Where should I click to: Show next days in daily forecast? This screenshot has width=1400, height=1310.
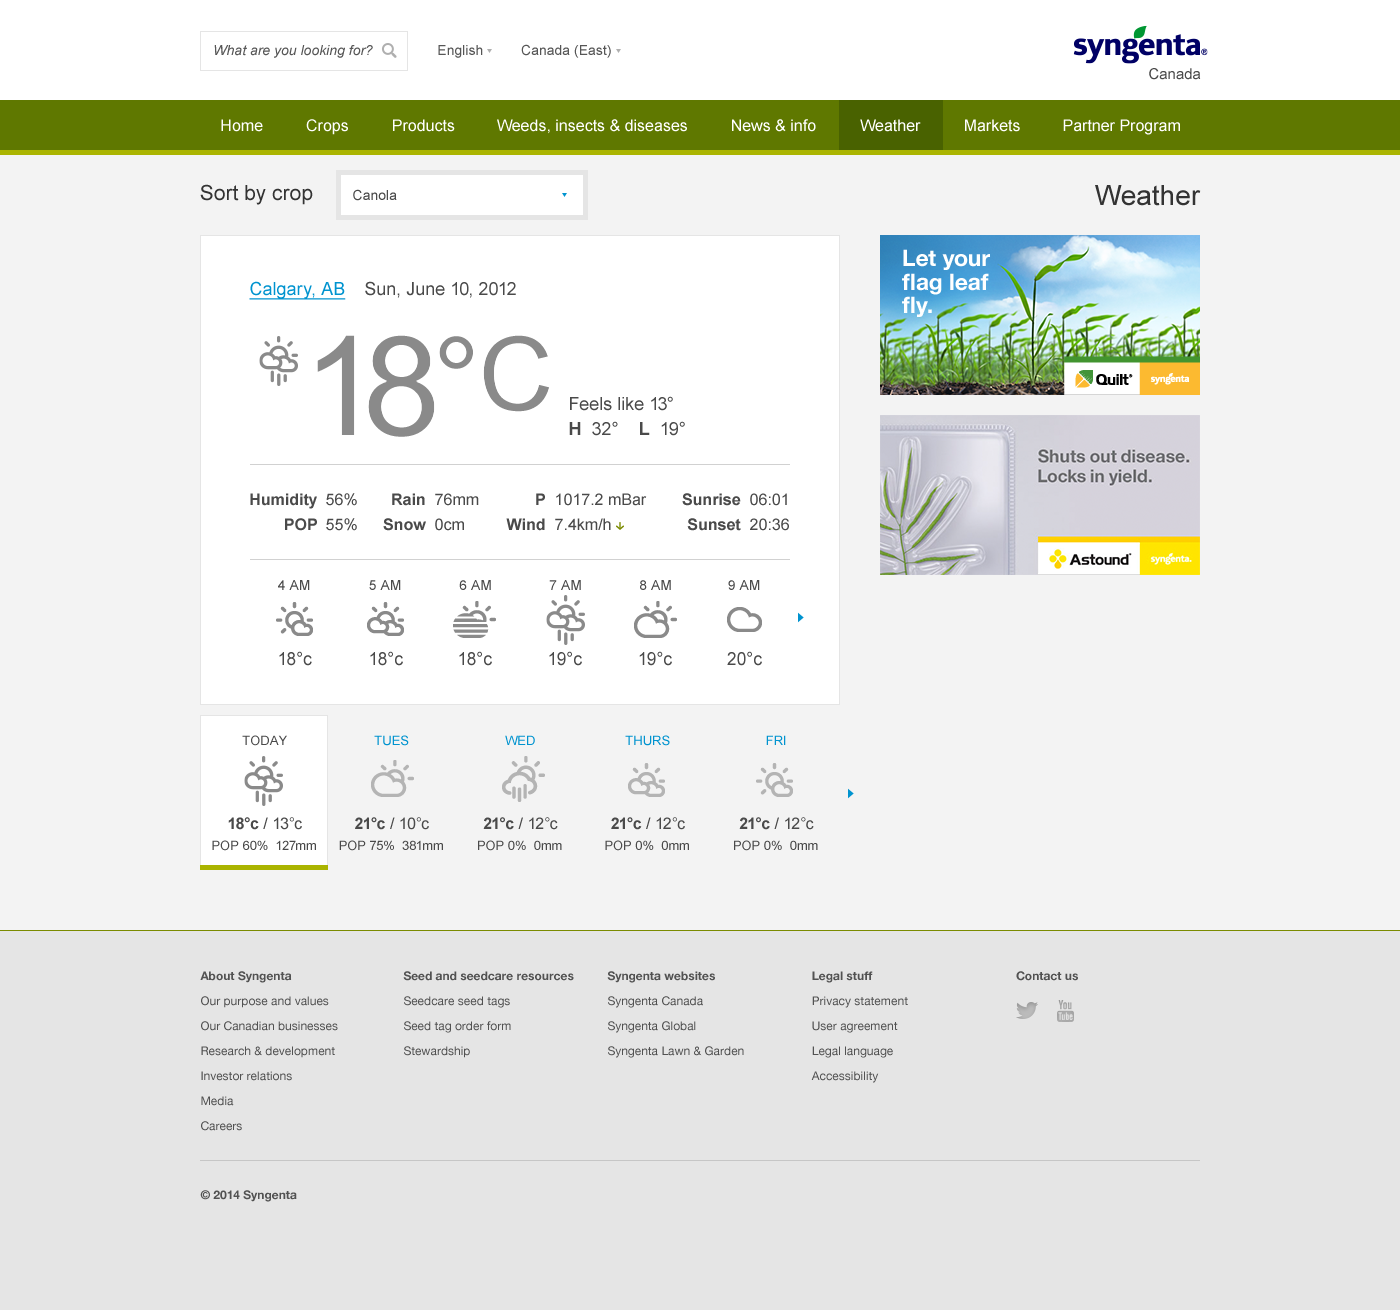pos(850,794)
